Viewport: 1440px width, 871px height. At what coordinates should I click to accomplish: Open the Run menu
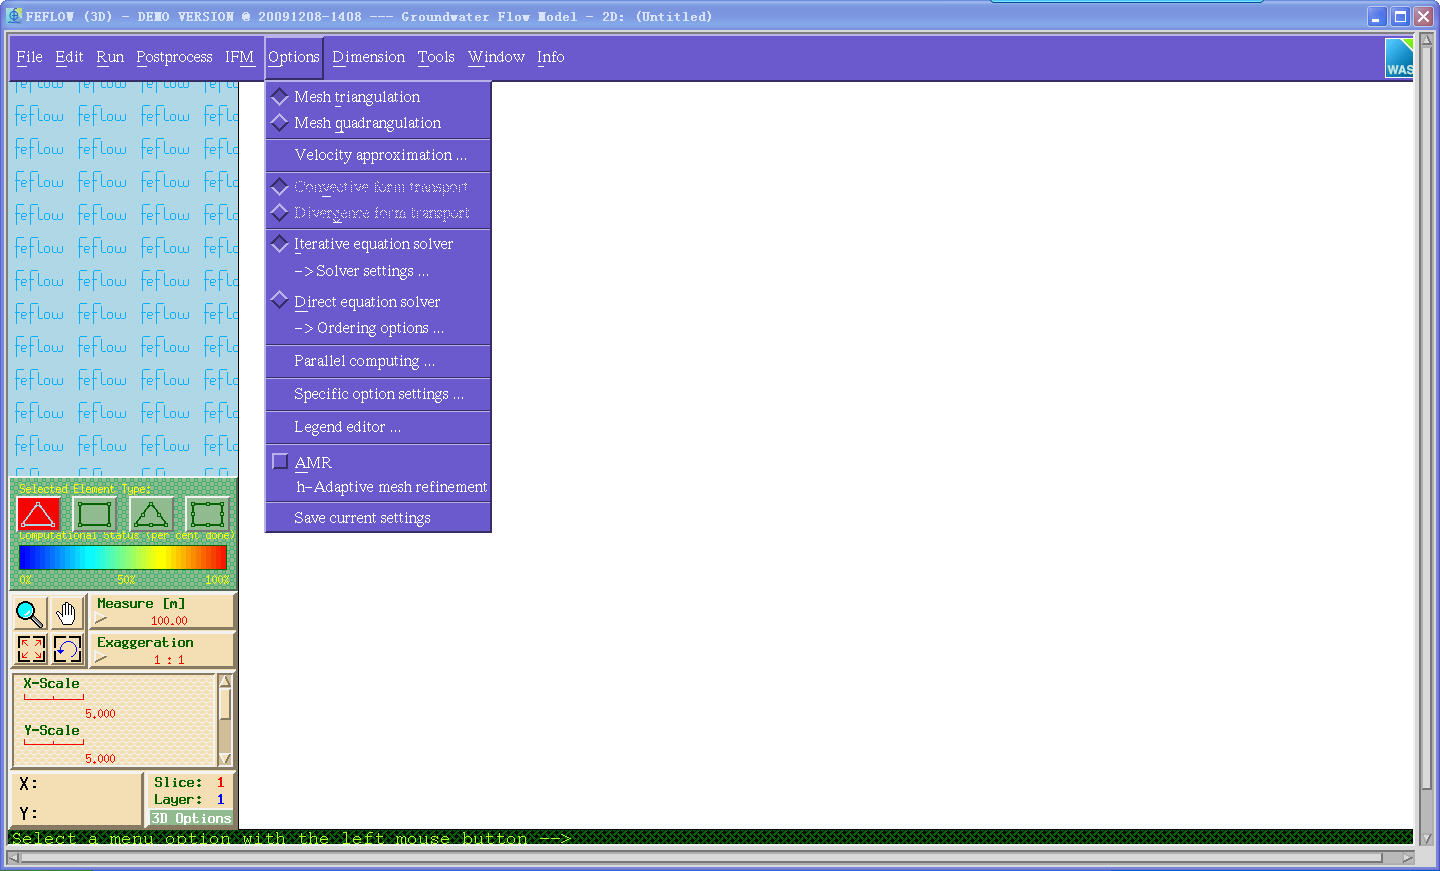point(110,57)
